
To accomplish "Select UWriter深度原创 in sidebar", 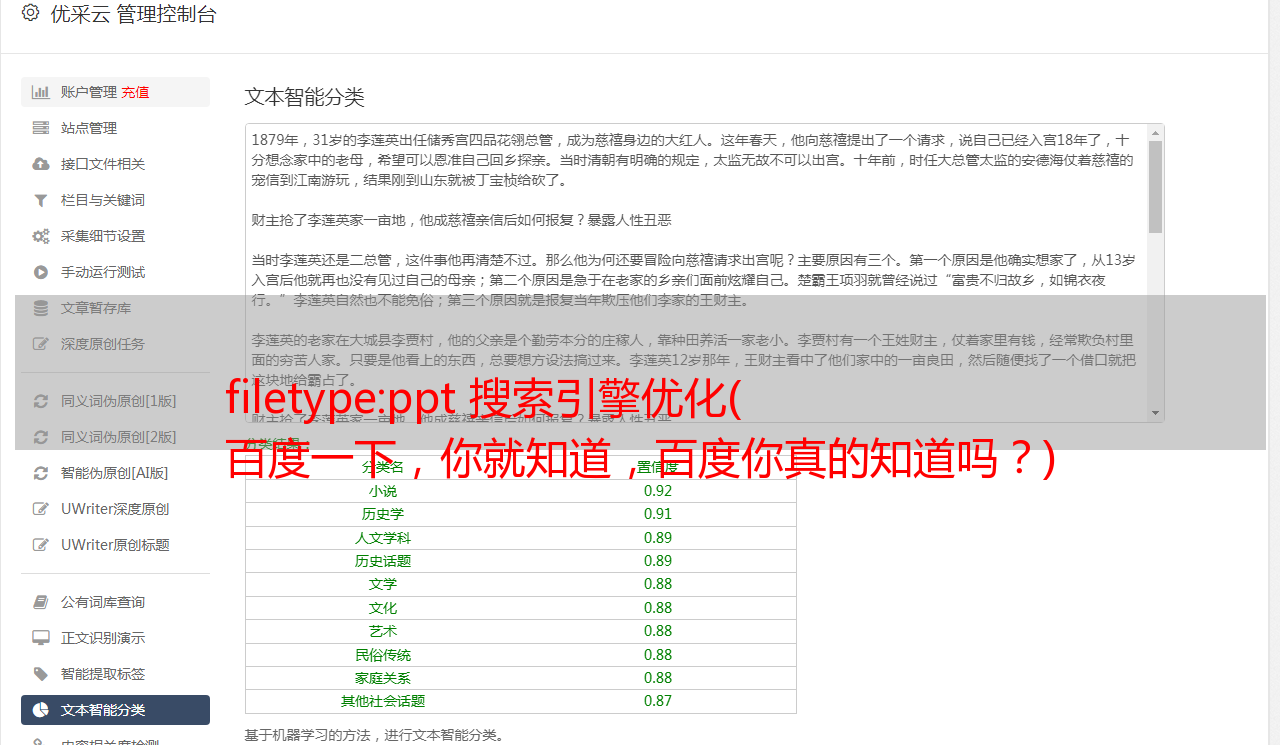I will click(115, 509).
